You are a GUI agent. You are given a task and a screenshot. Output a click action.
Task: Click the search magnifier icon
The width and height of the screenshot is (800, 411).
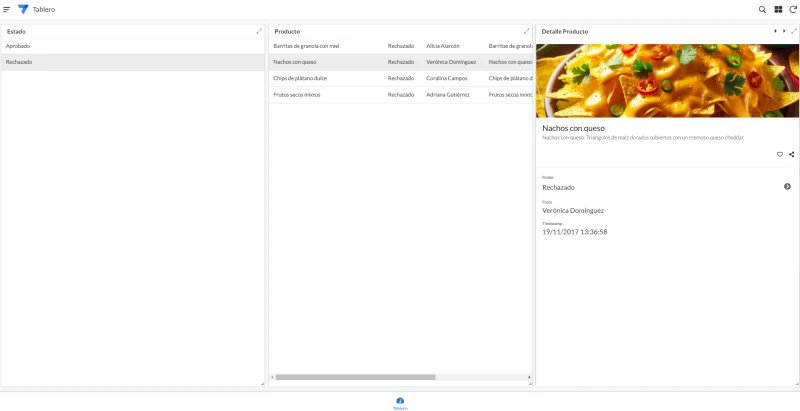762,9
